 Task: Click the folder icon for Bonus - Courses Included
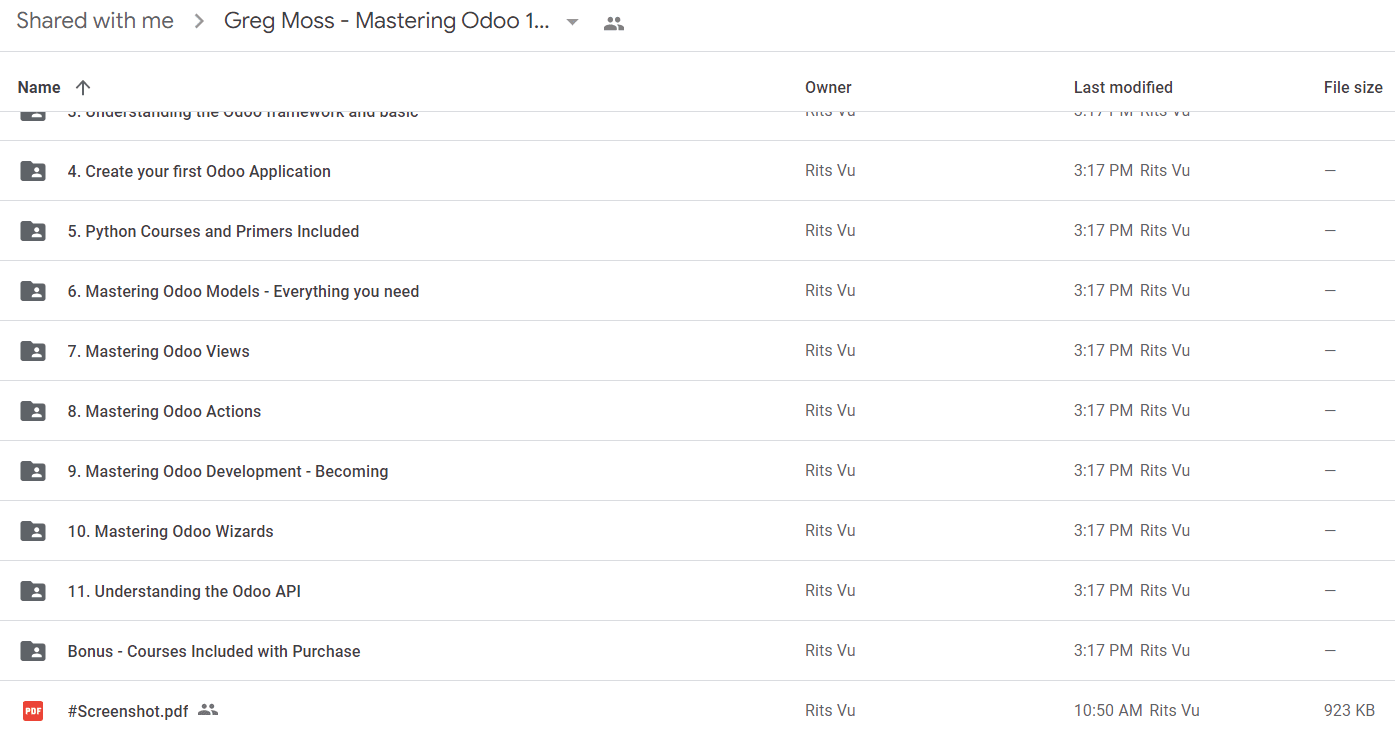click(x=33, y=651)
